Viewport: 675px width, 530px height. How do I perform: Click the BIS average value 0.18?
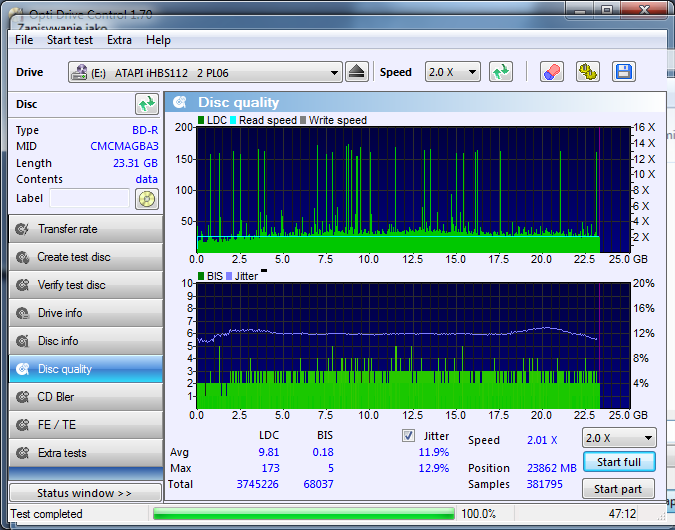click(x=323, y=453)
